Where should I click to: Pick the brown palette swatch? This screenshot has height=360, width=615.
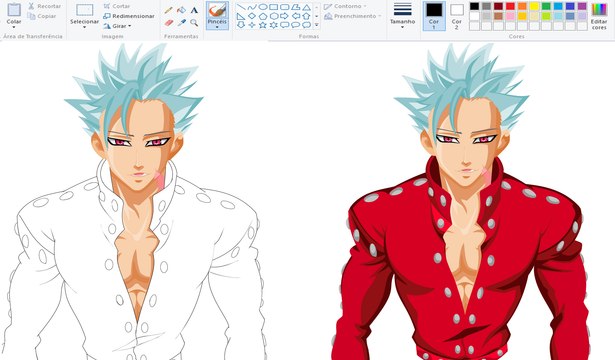pyautogui.click(x=499, y=16)
